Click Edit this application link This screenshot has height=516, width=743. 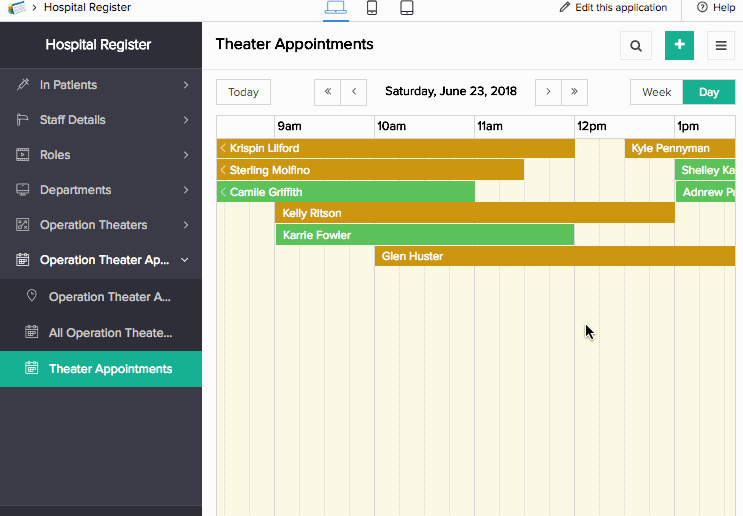tap(614, 8)
